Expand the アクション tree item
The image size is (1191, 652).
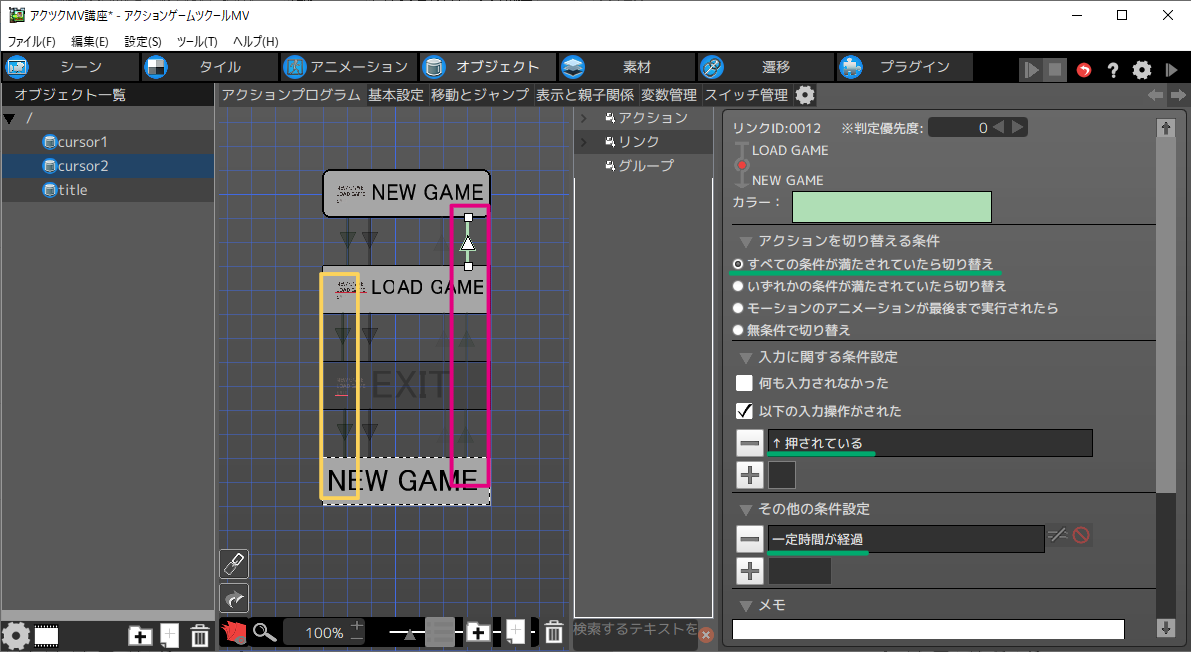tap(584, 118)
